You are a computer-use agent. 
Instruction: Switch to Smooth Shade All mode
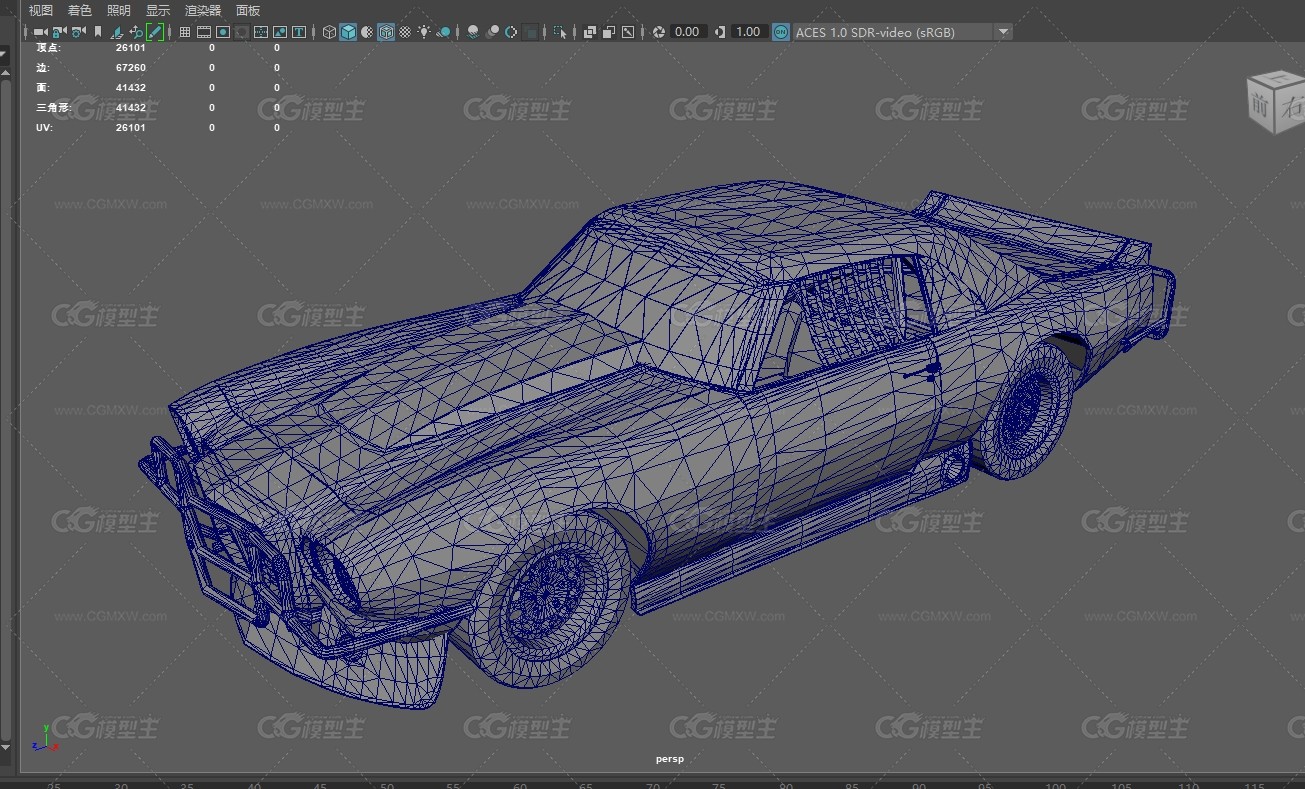point(348,32)
